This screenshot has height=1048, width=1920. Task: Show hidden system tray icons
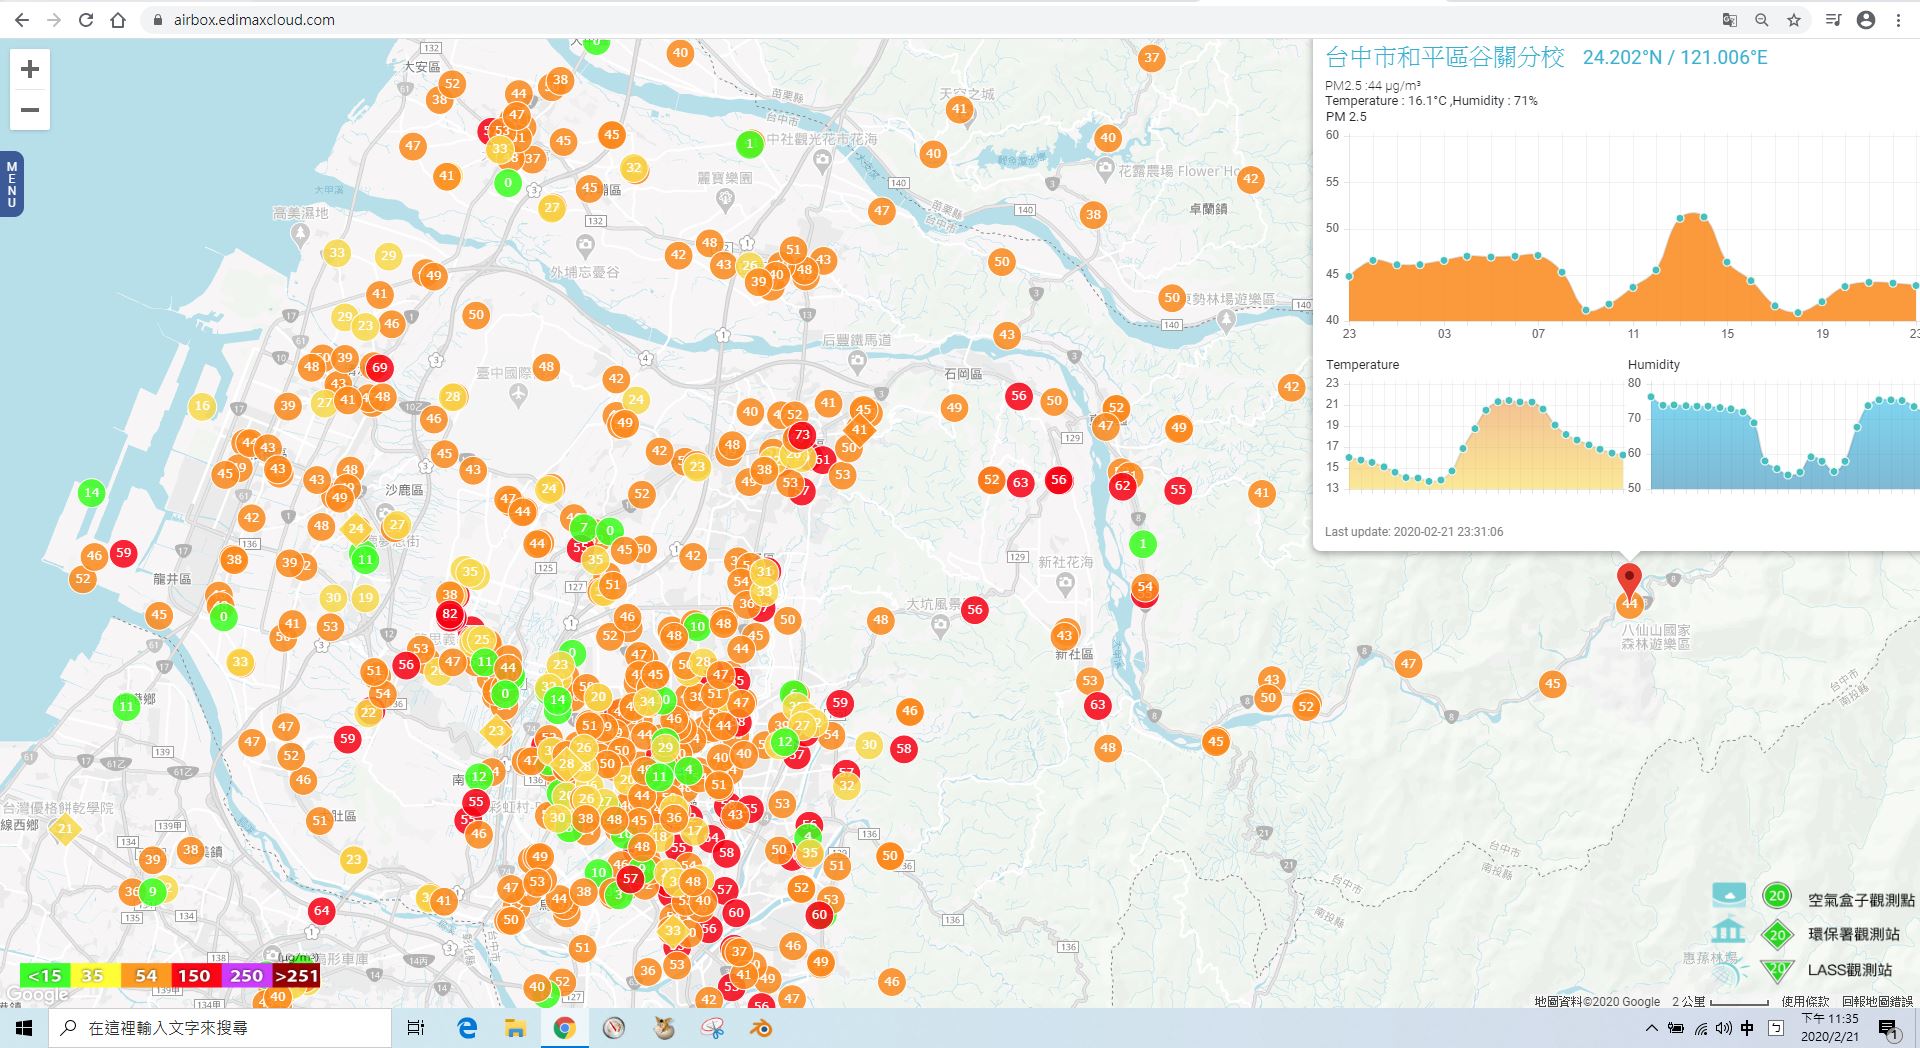coord(1651,1028)
